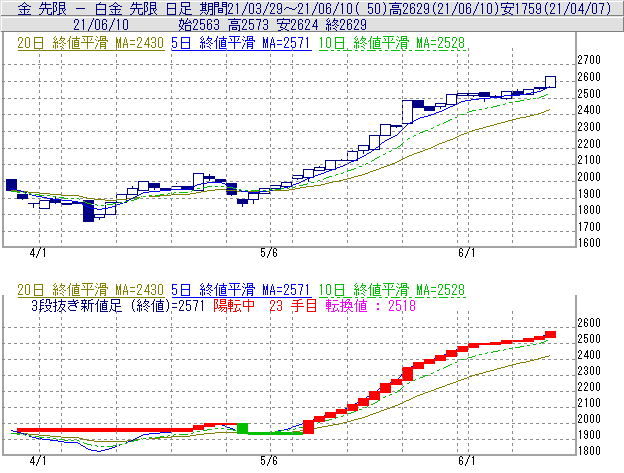Click the green reversal block in lower chart
The image size is (624, 473).
pos(242,428)
